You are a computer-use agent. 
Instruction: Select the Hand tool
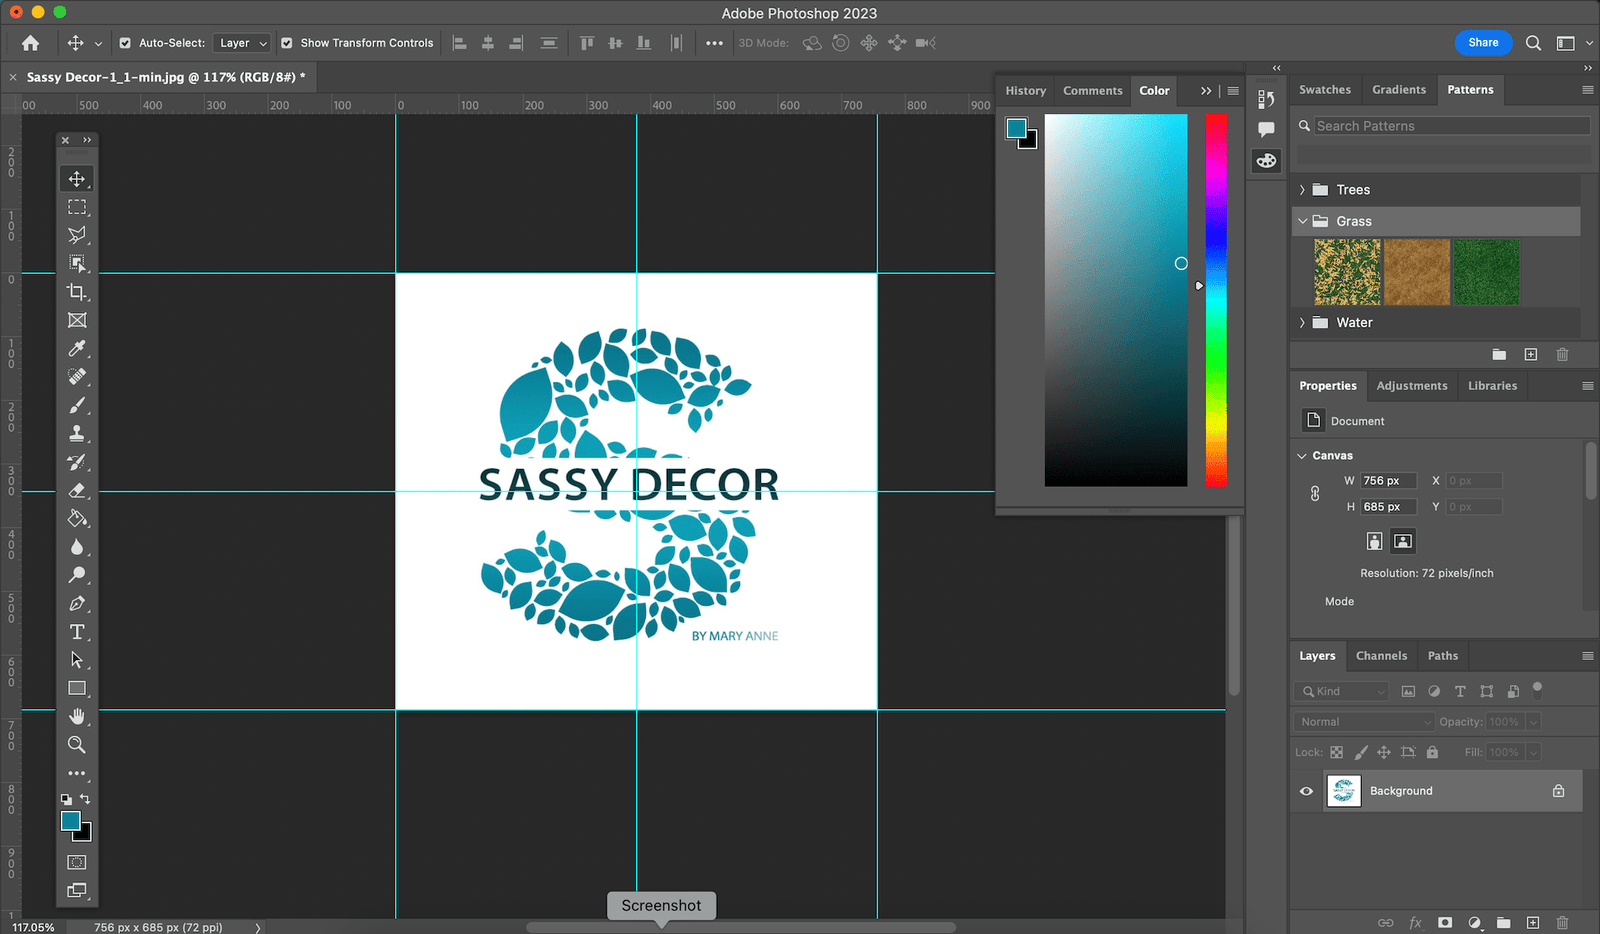77,717
